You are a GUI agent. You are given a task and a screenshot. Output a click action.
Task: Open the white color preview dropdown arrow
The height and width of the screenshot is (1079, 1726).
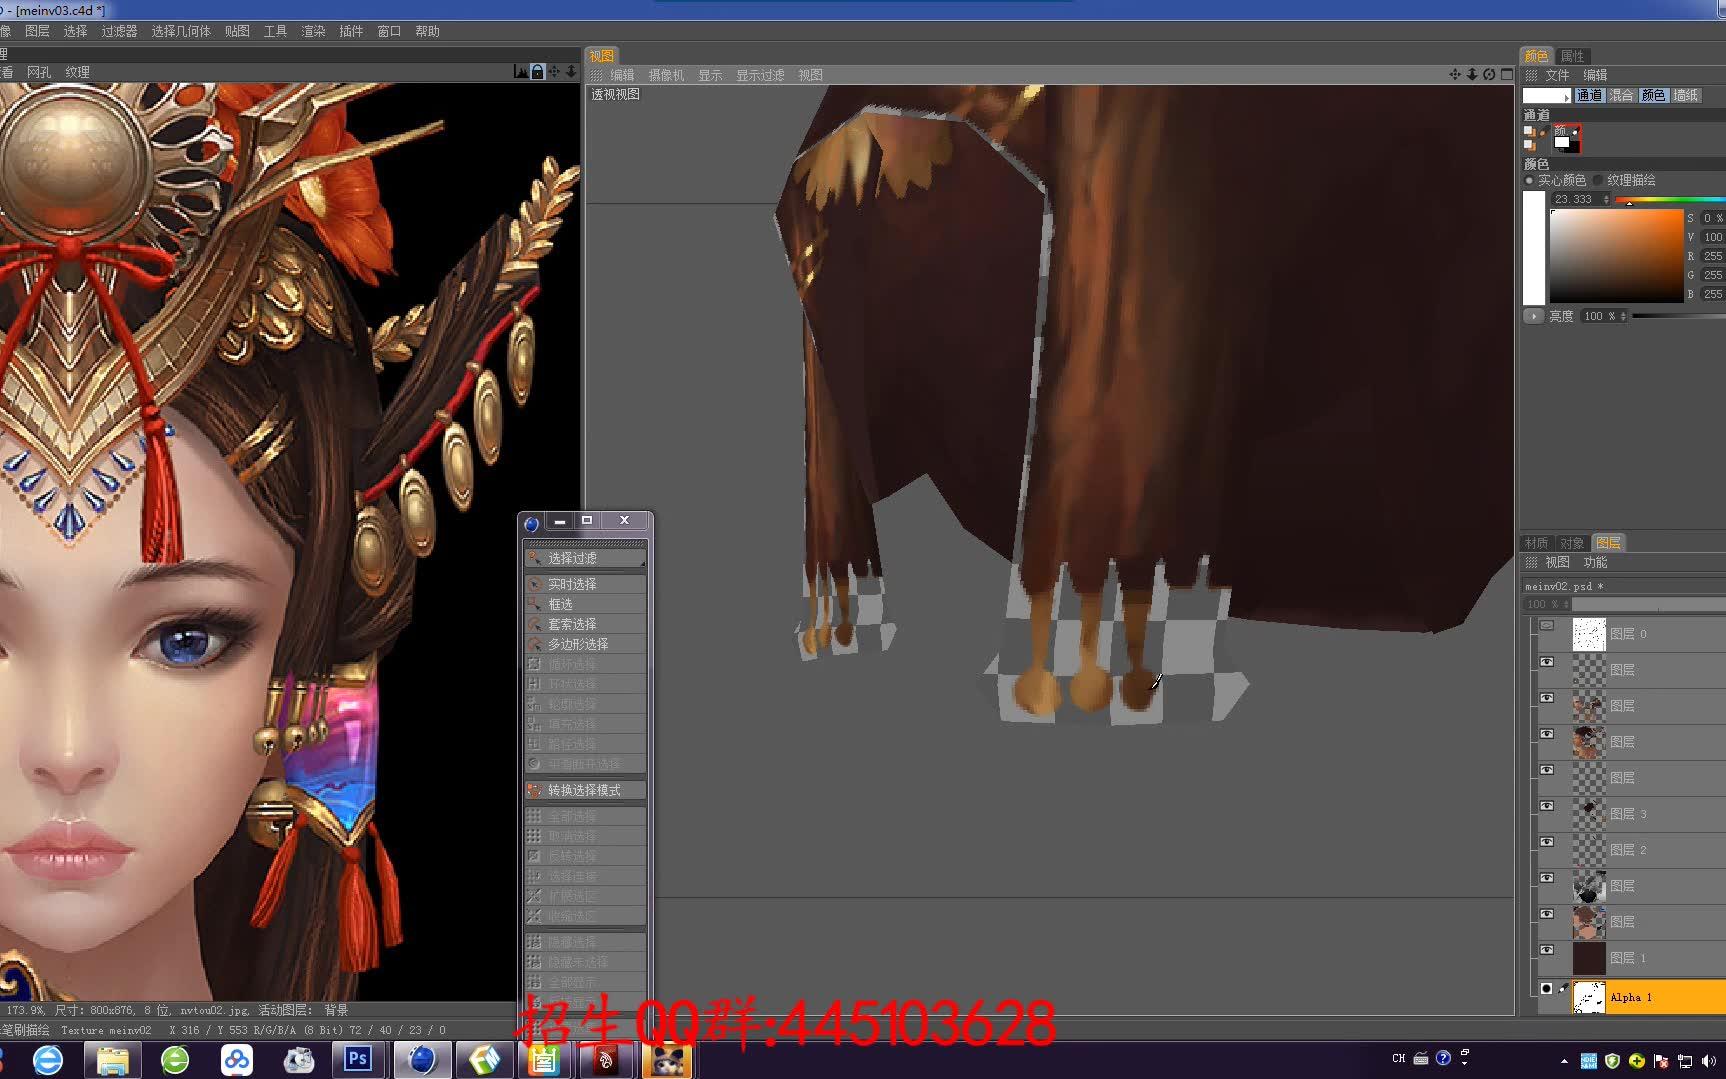click(1566, 97)
